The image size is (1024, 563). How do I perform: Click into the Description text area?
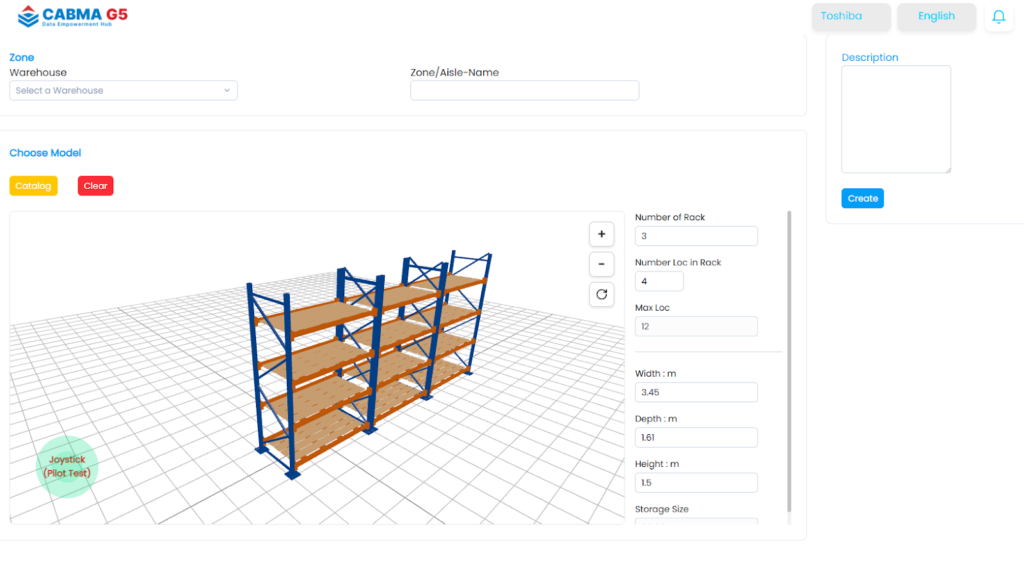click(x=895, y=119)
